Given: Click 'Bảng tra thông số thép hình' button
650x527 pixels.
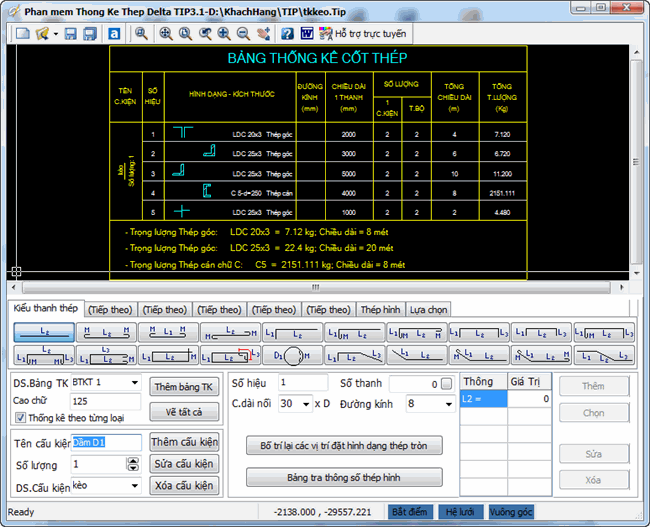Looking at the screenshot, I should [x=344, y=477].
